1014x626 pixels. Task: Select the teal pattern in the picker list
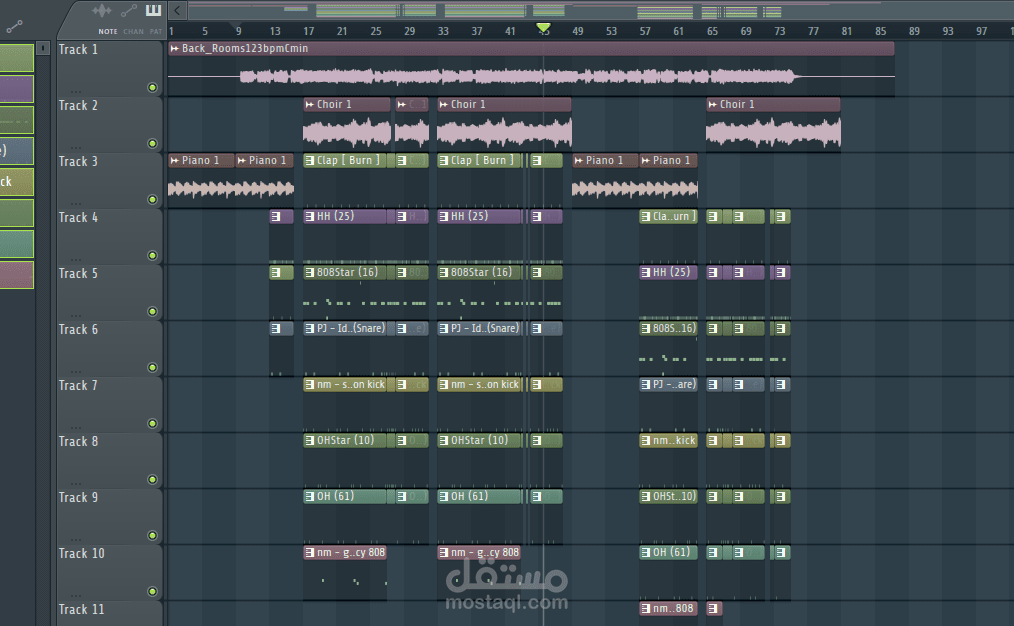pos(17,244)
